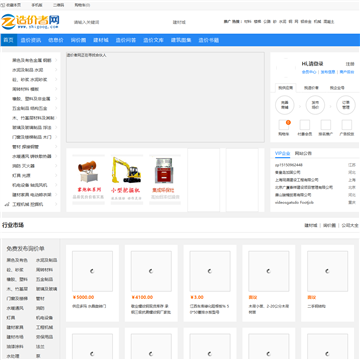Click the 免费发布询价单 heading link
The width and height of the screenshot is (360, 360).
pyautogui.click(x=25, y=249)
